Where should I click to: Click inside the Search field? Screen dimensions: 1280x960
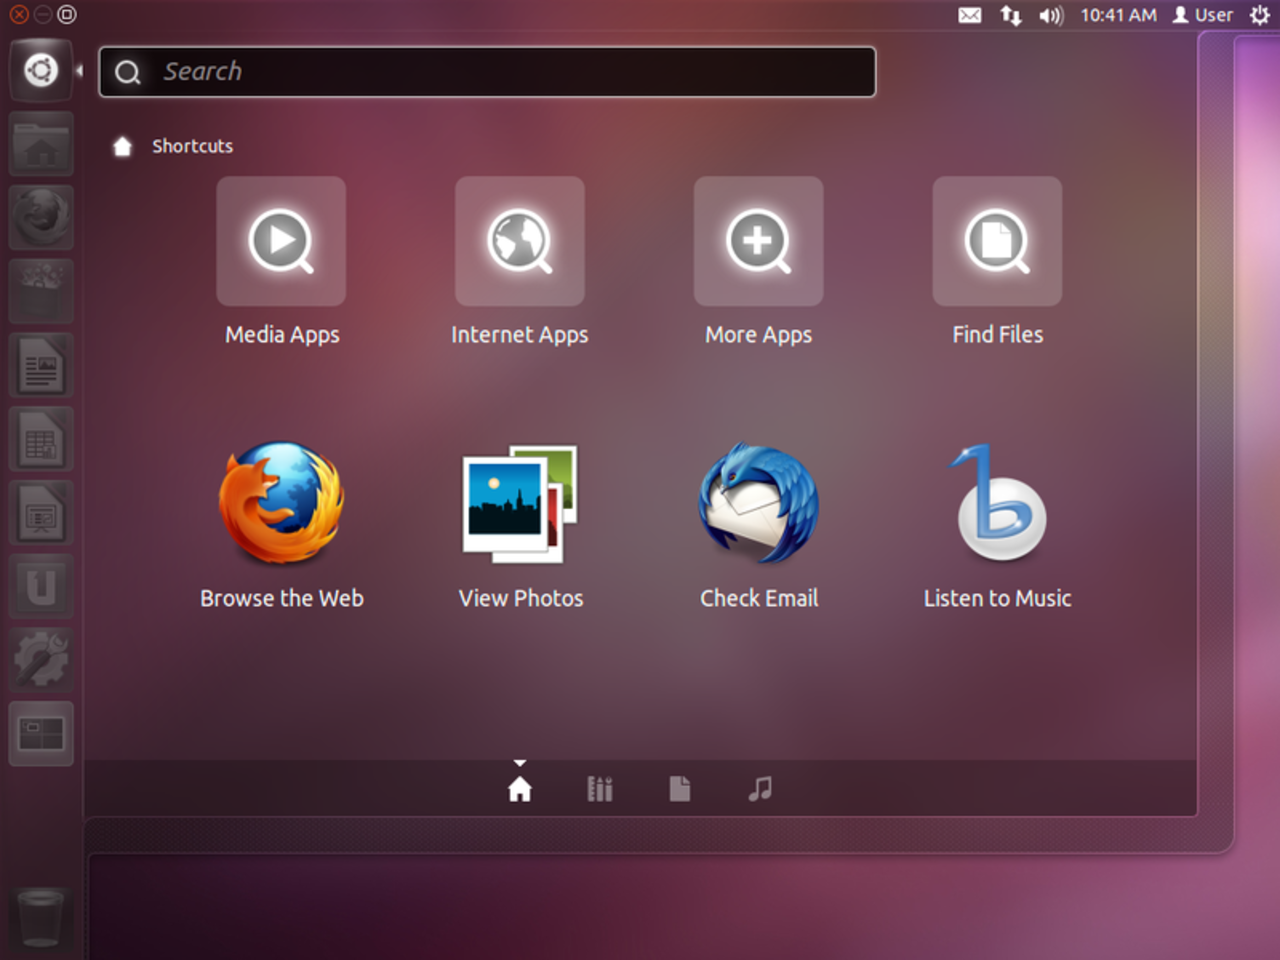tap(486, 71)
